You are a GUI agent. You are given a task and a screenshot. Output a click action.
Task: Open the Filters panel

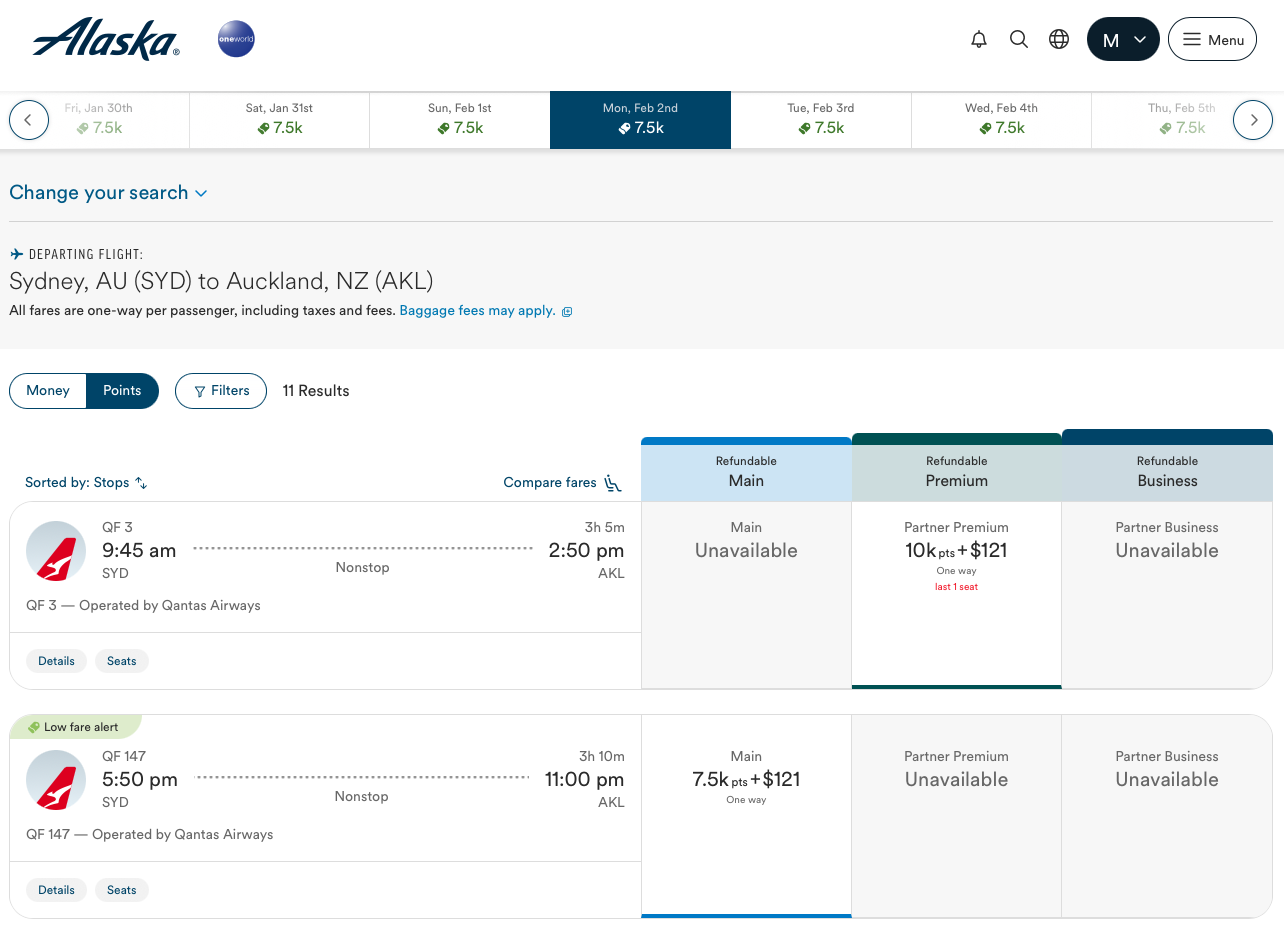[220, 391]
